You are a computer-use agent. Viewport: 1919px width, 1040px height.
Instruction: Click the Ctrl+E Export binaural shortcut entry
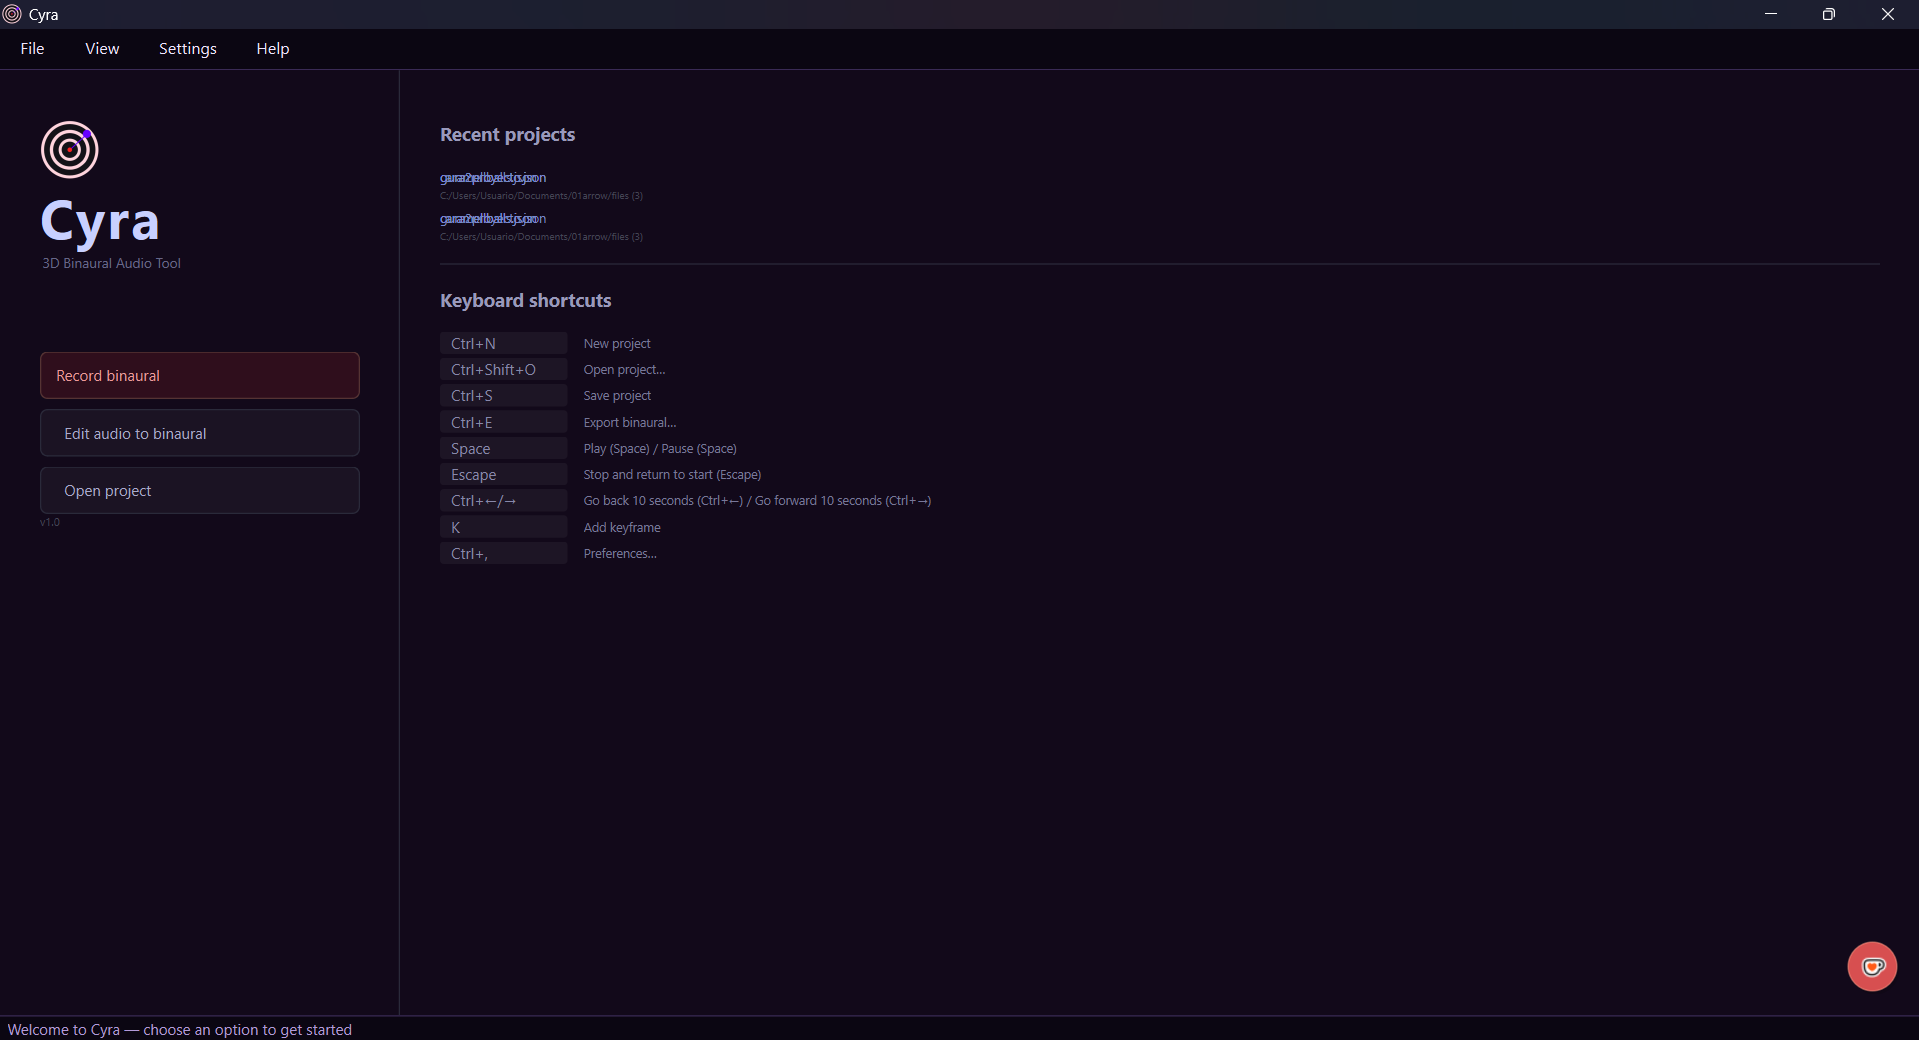tap(558, 422)
